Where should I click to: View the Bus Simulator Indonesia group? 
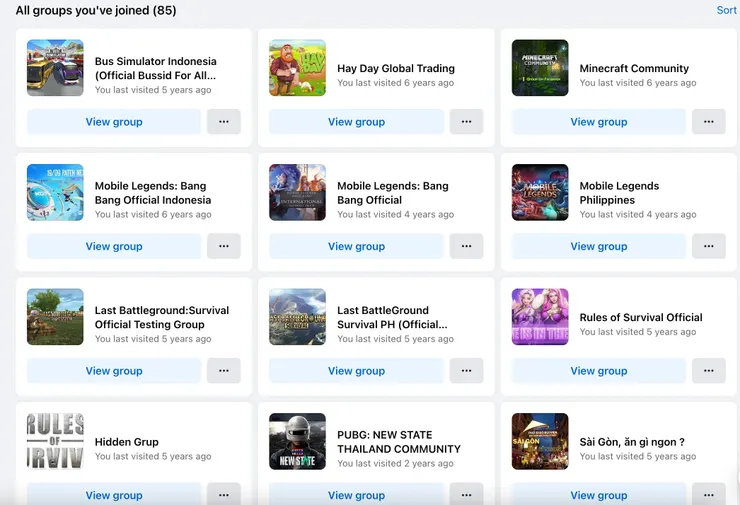(114, 122)
